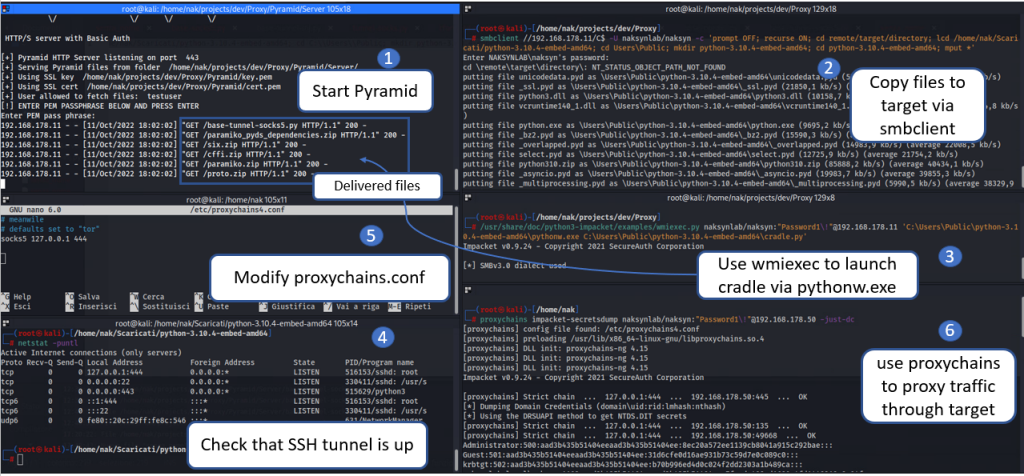Image resolution: width=1024 pixels, height=476 pixels.
Task: Click the 'Foreign Address' column header in netstat
Action: pyautogui.click(x=222, y=362)
